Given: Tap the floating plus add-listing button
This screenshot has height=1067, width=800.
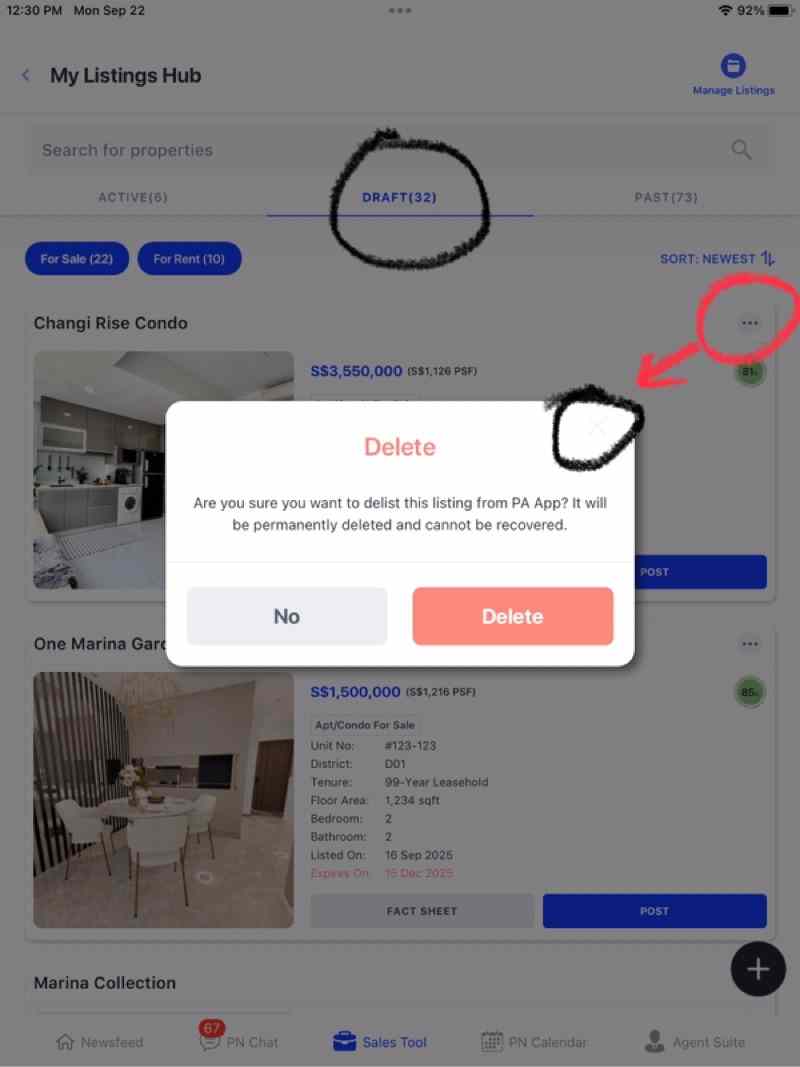Looking at the screenshot, I should coord(758,969).
